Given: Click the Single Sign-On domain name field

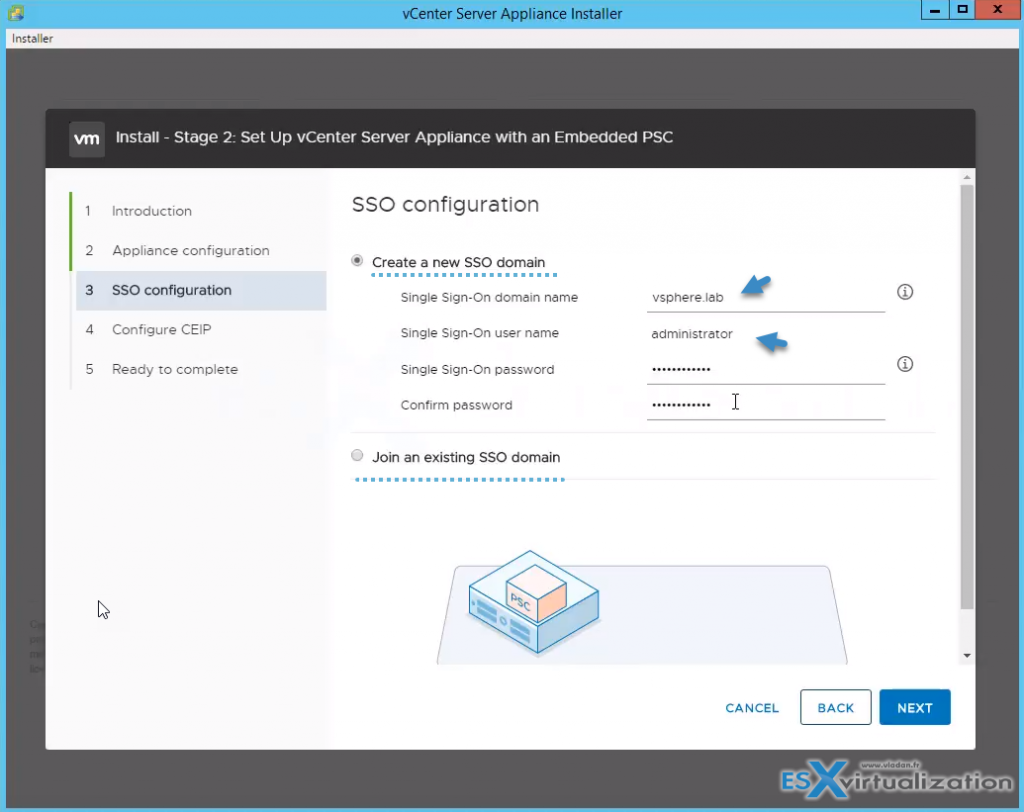Looking at the screenshot, I should tap(765, 296).
